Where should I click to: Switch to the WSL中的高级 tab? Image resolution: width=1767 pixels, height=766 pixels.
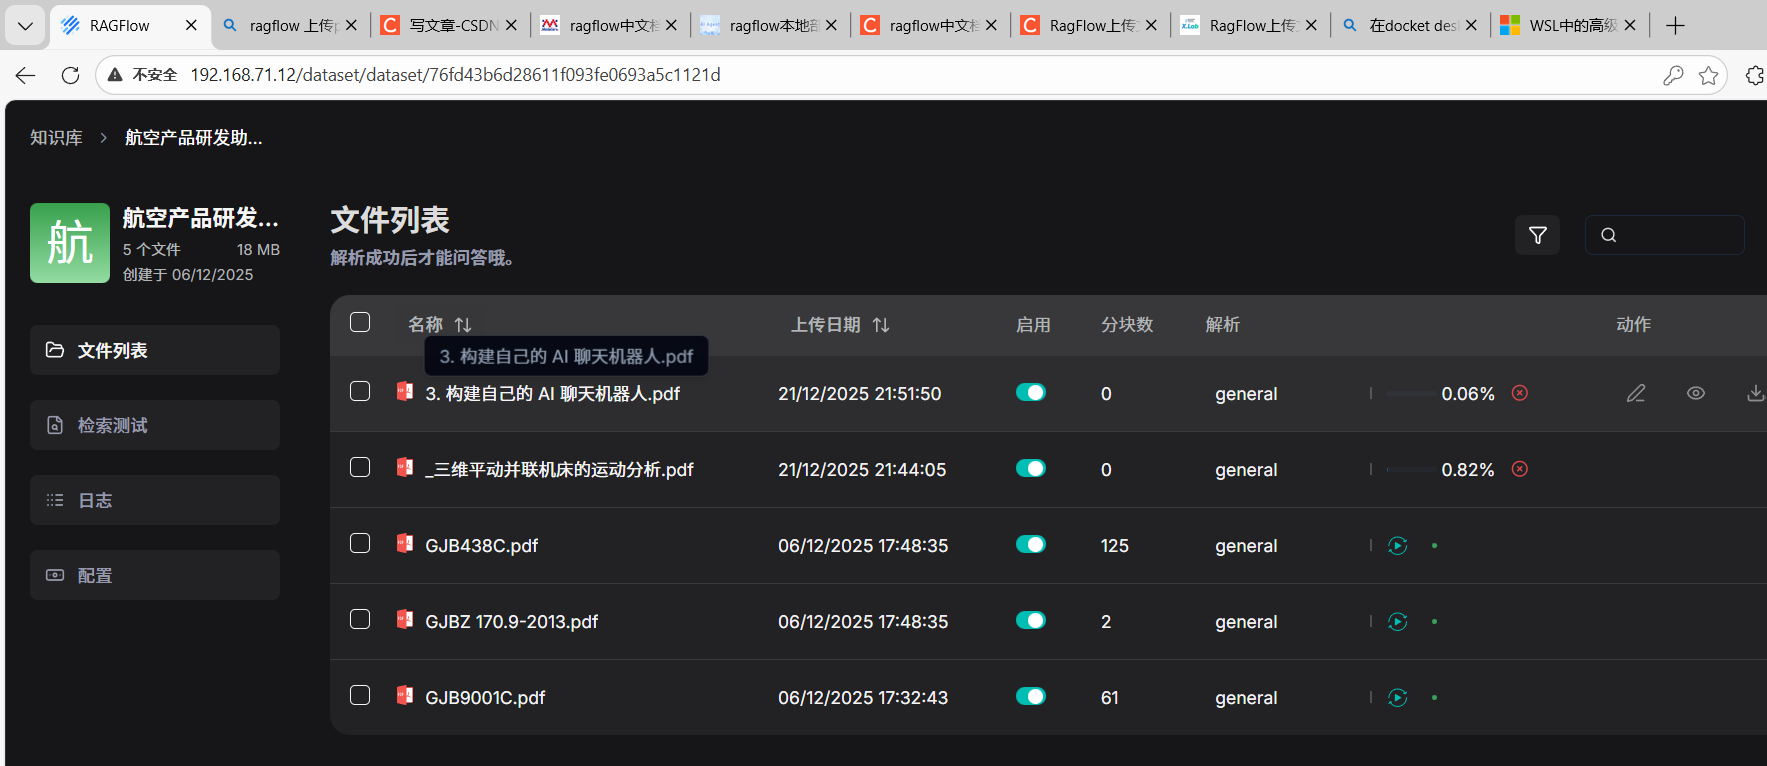click(1570, 25)
